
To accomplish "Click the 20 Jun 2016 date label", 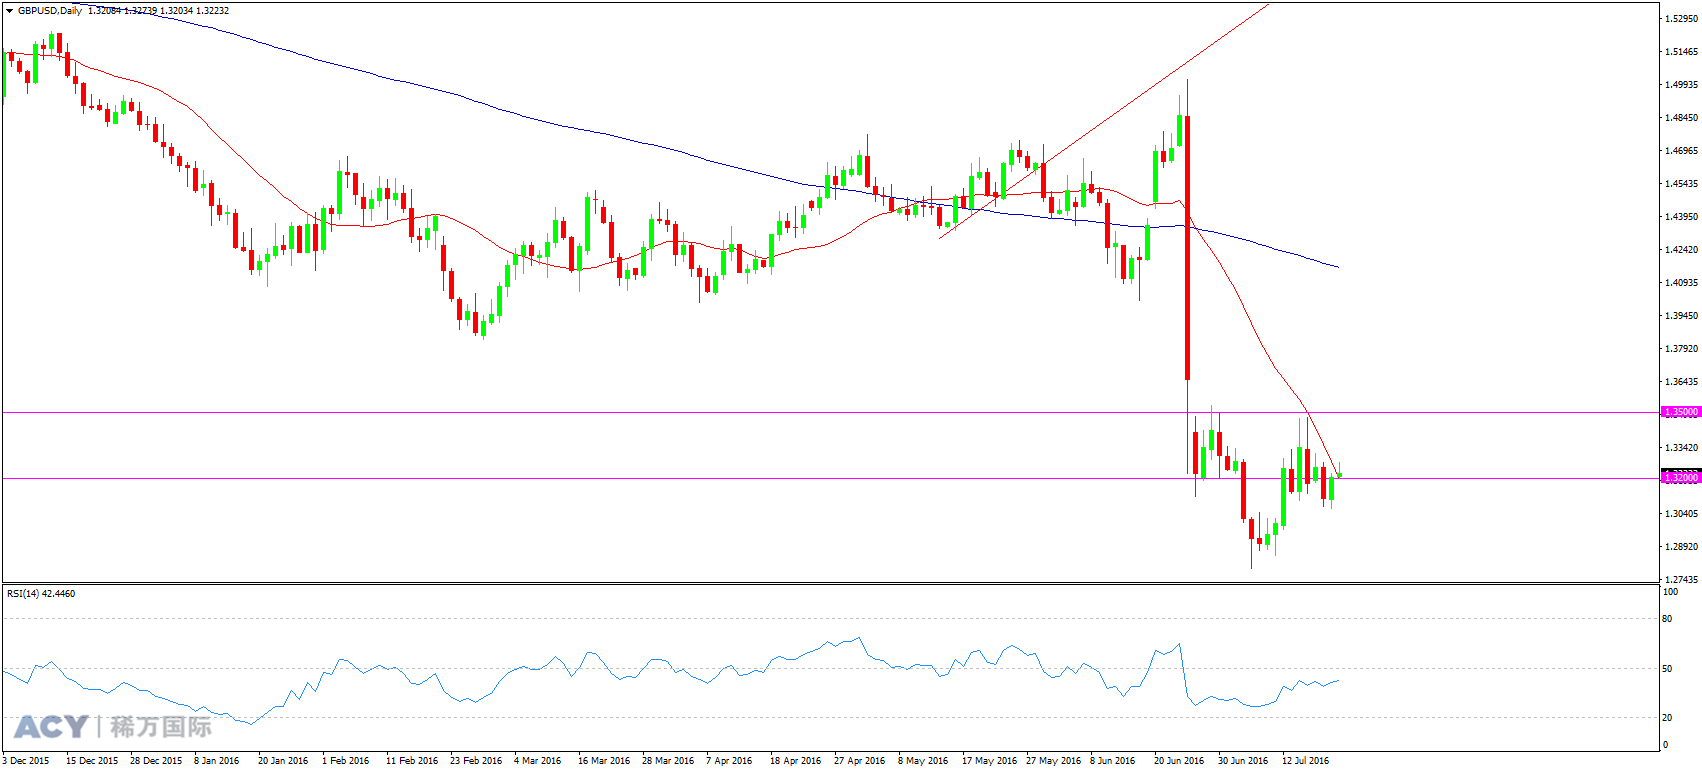I will pos(1179,761).
